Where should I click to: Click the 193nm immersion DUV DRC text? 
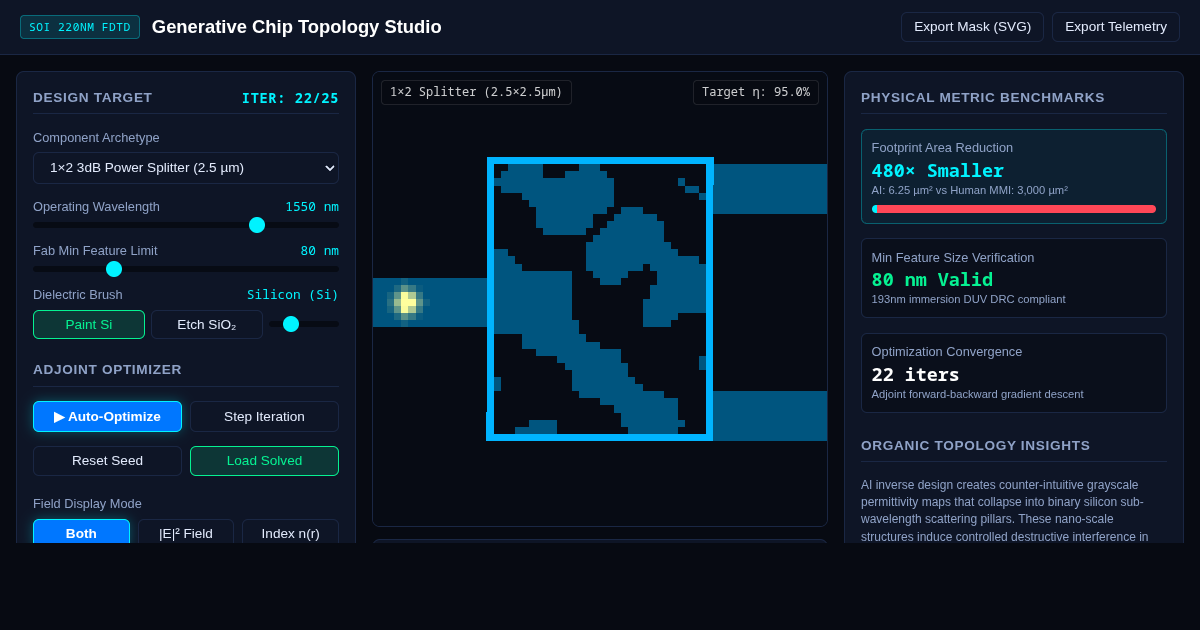(968, 299)
